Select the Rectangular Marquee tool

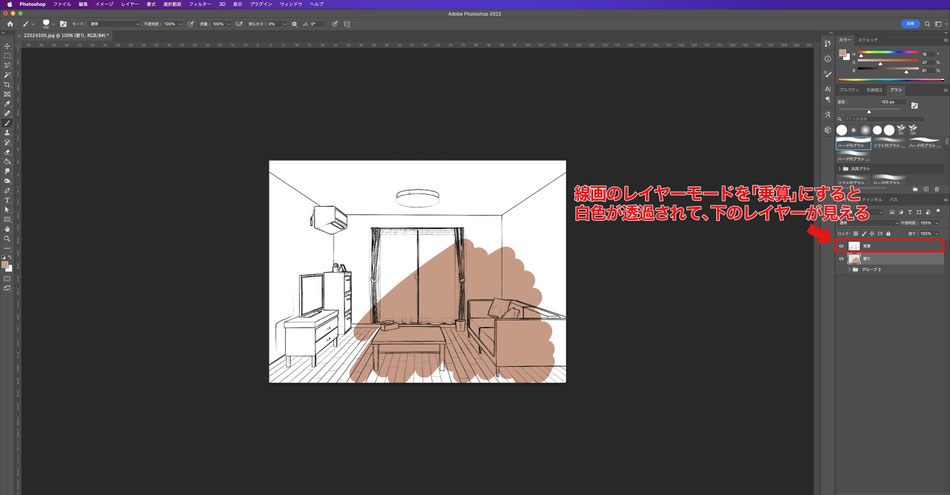[x=7, y=56]
